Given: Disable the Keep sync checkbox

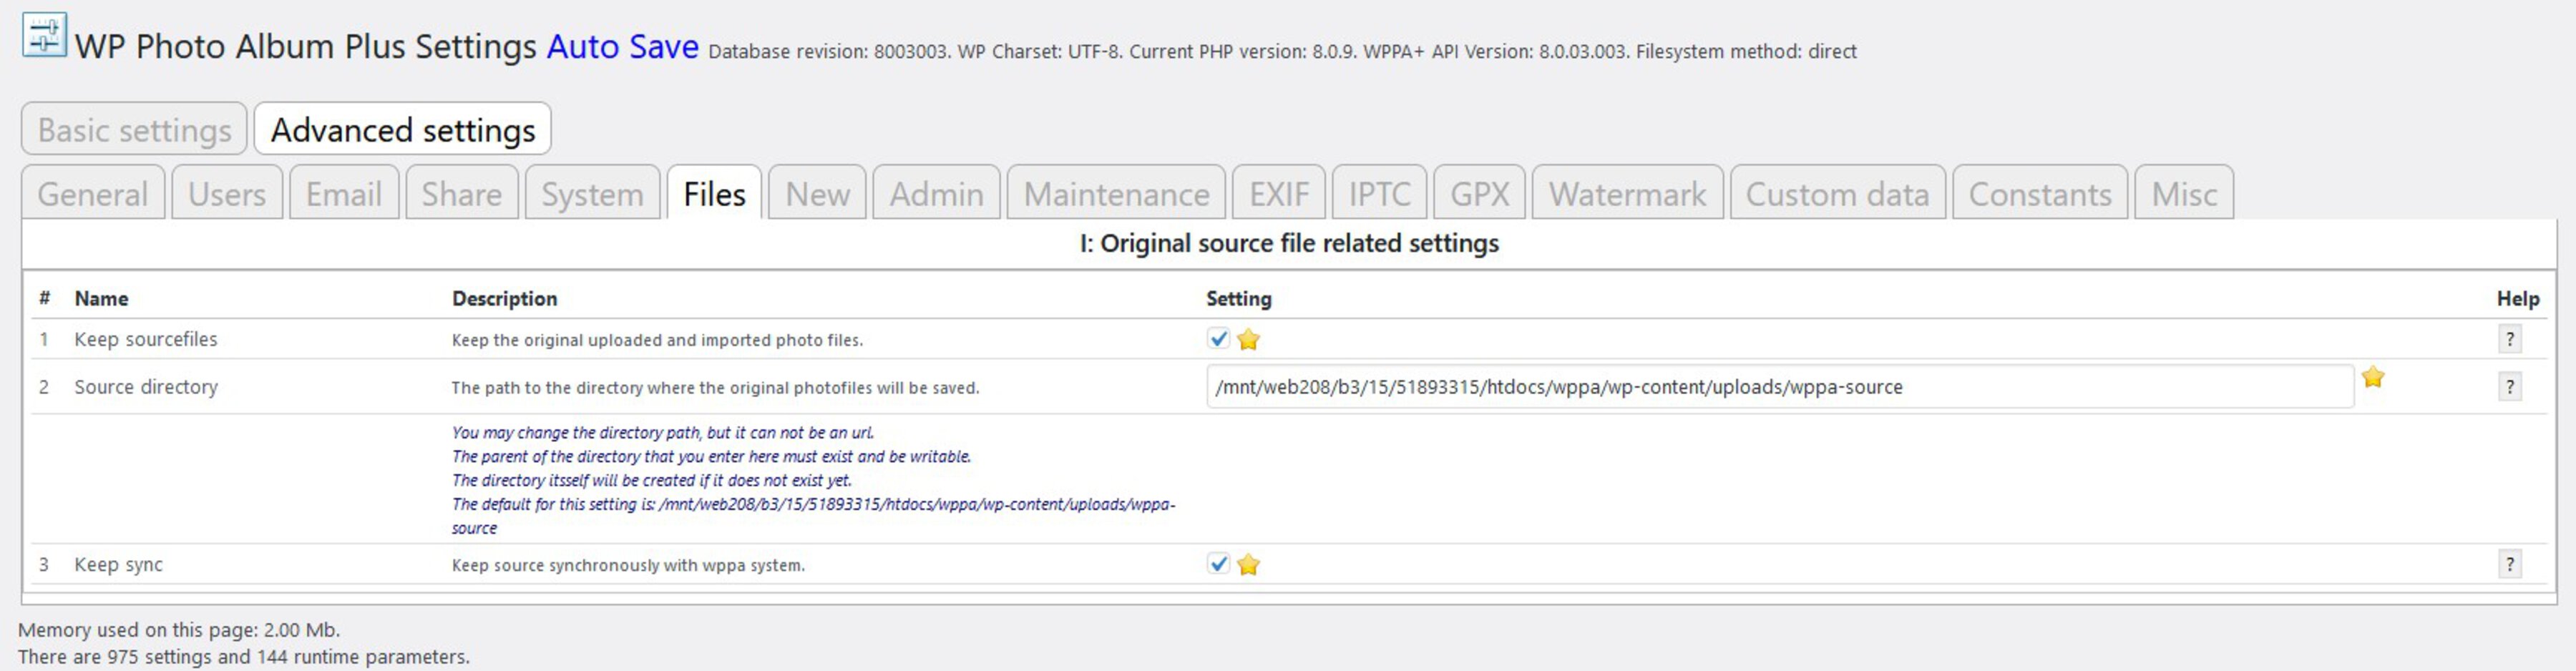Looking at the screenshot, I should coord(1218,564).
